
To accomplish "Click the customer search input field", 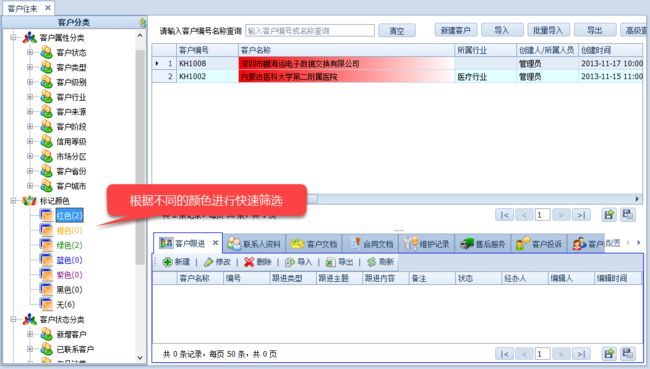I will click(310, 31).
